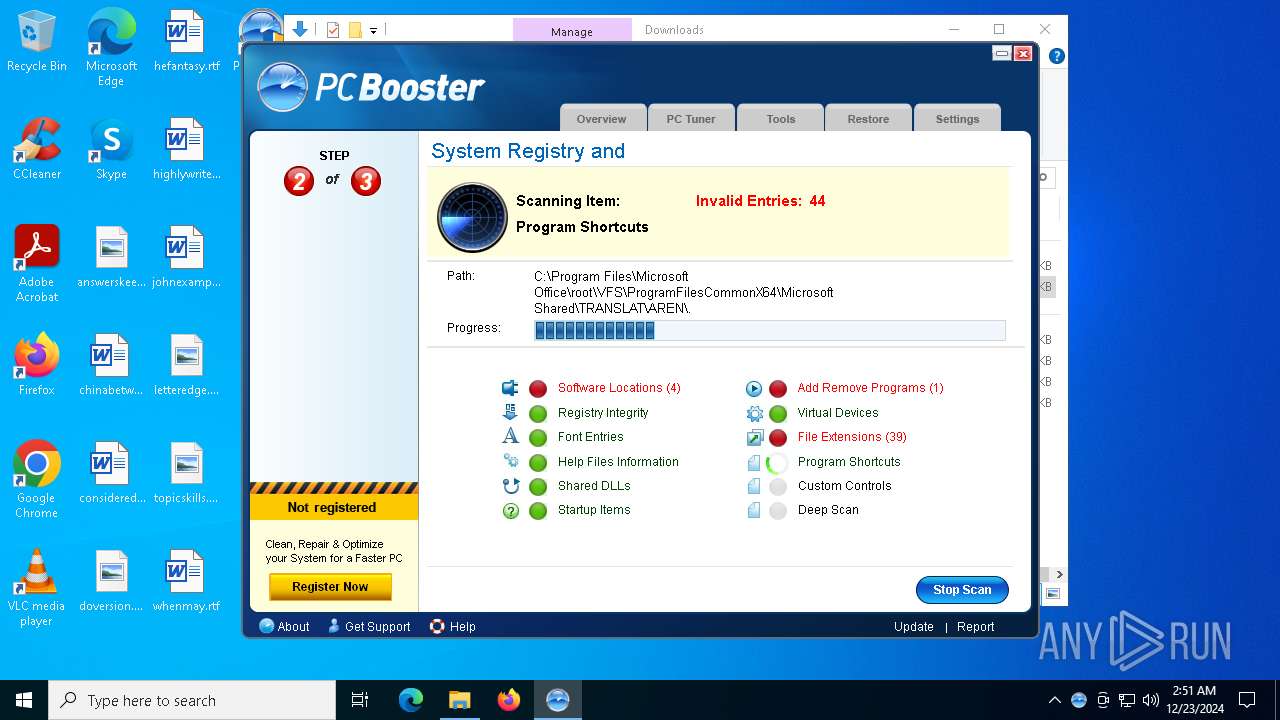This screenshot has width=1280, height=720.
Task: Open the Windows Start menu
Action: (24, 700)
